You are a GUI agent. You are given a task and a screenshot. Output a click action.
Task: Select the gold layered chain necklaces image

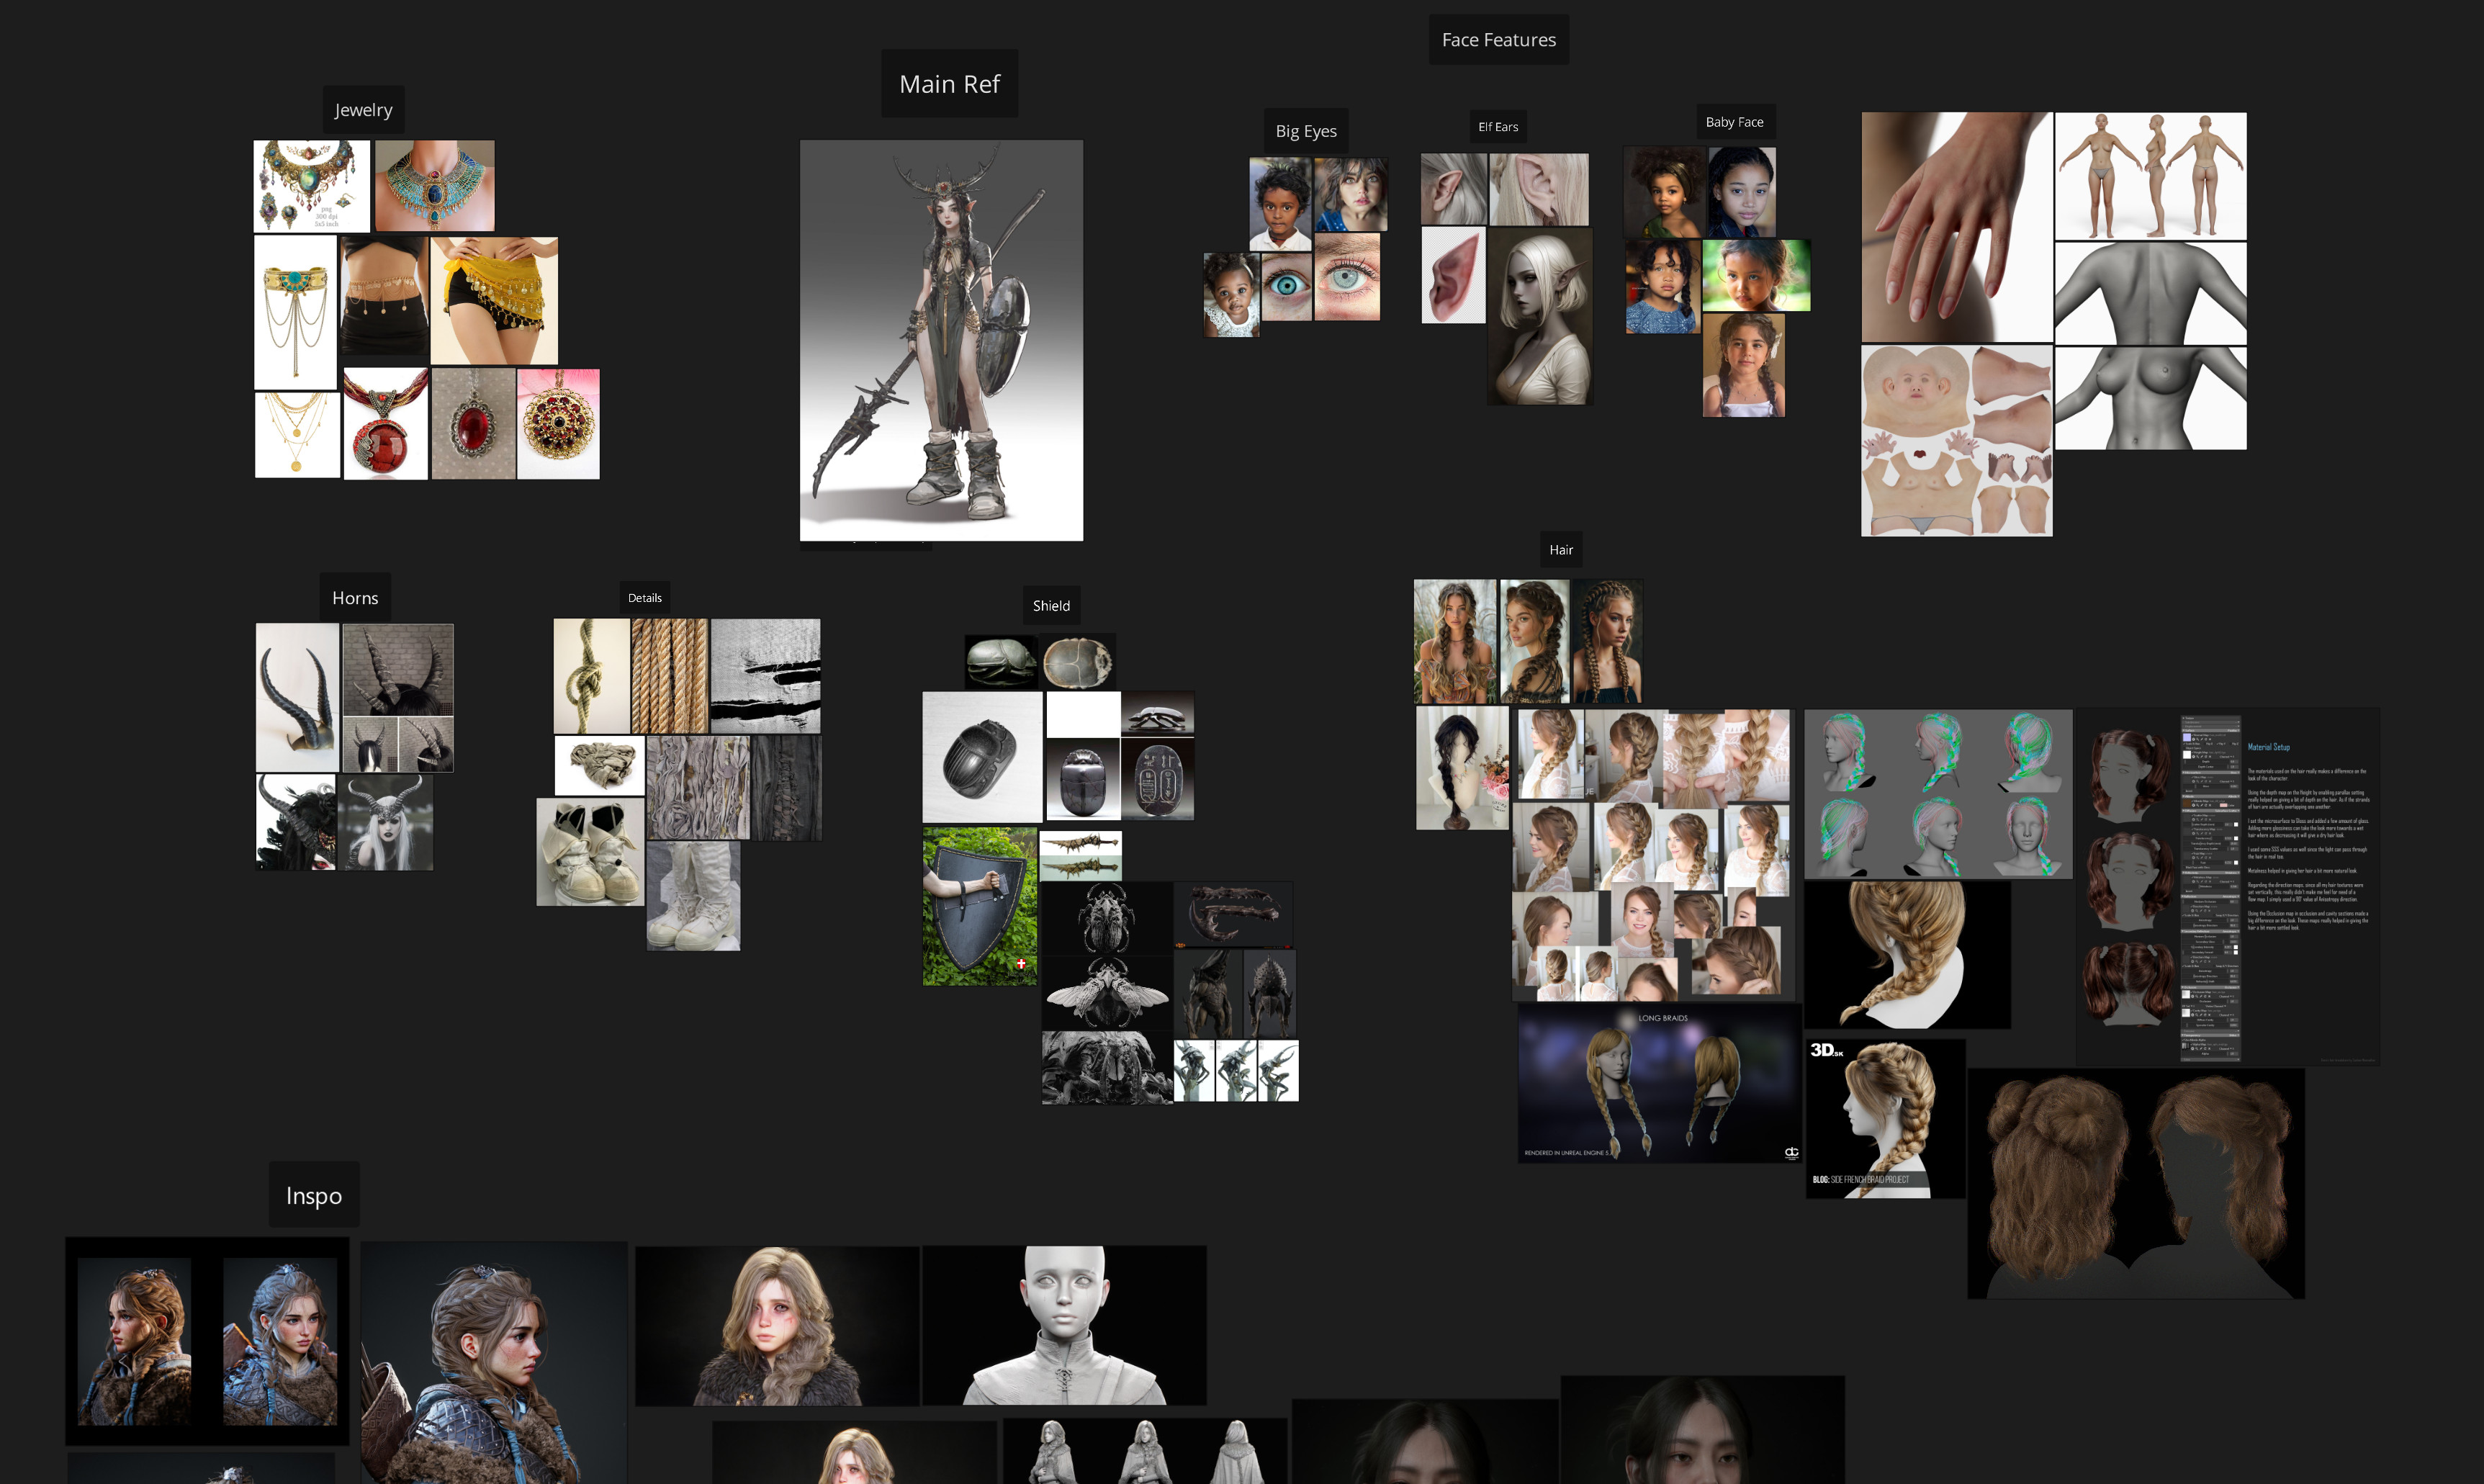297,435
